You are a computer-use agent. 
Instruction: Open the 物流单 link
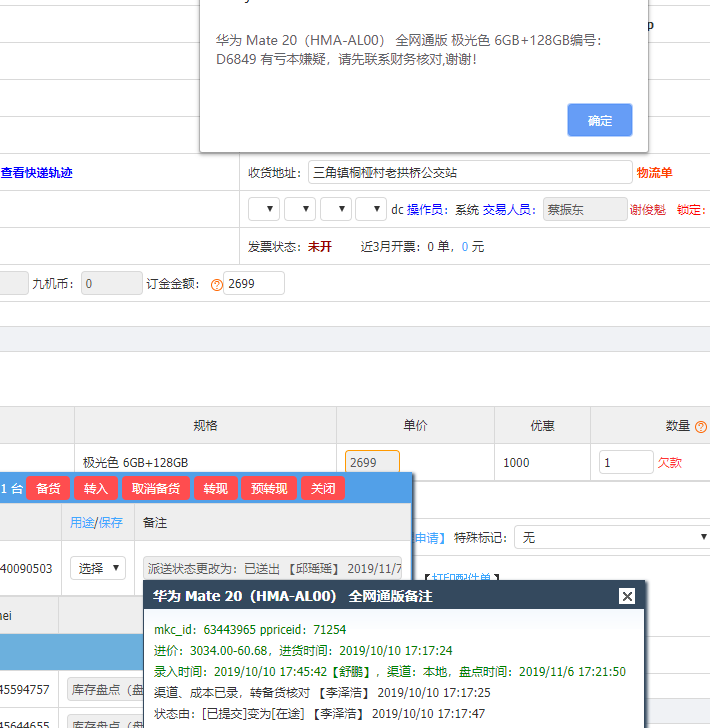click(x=654, y=173)
